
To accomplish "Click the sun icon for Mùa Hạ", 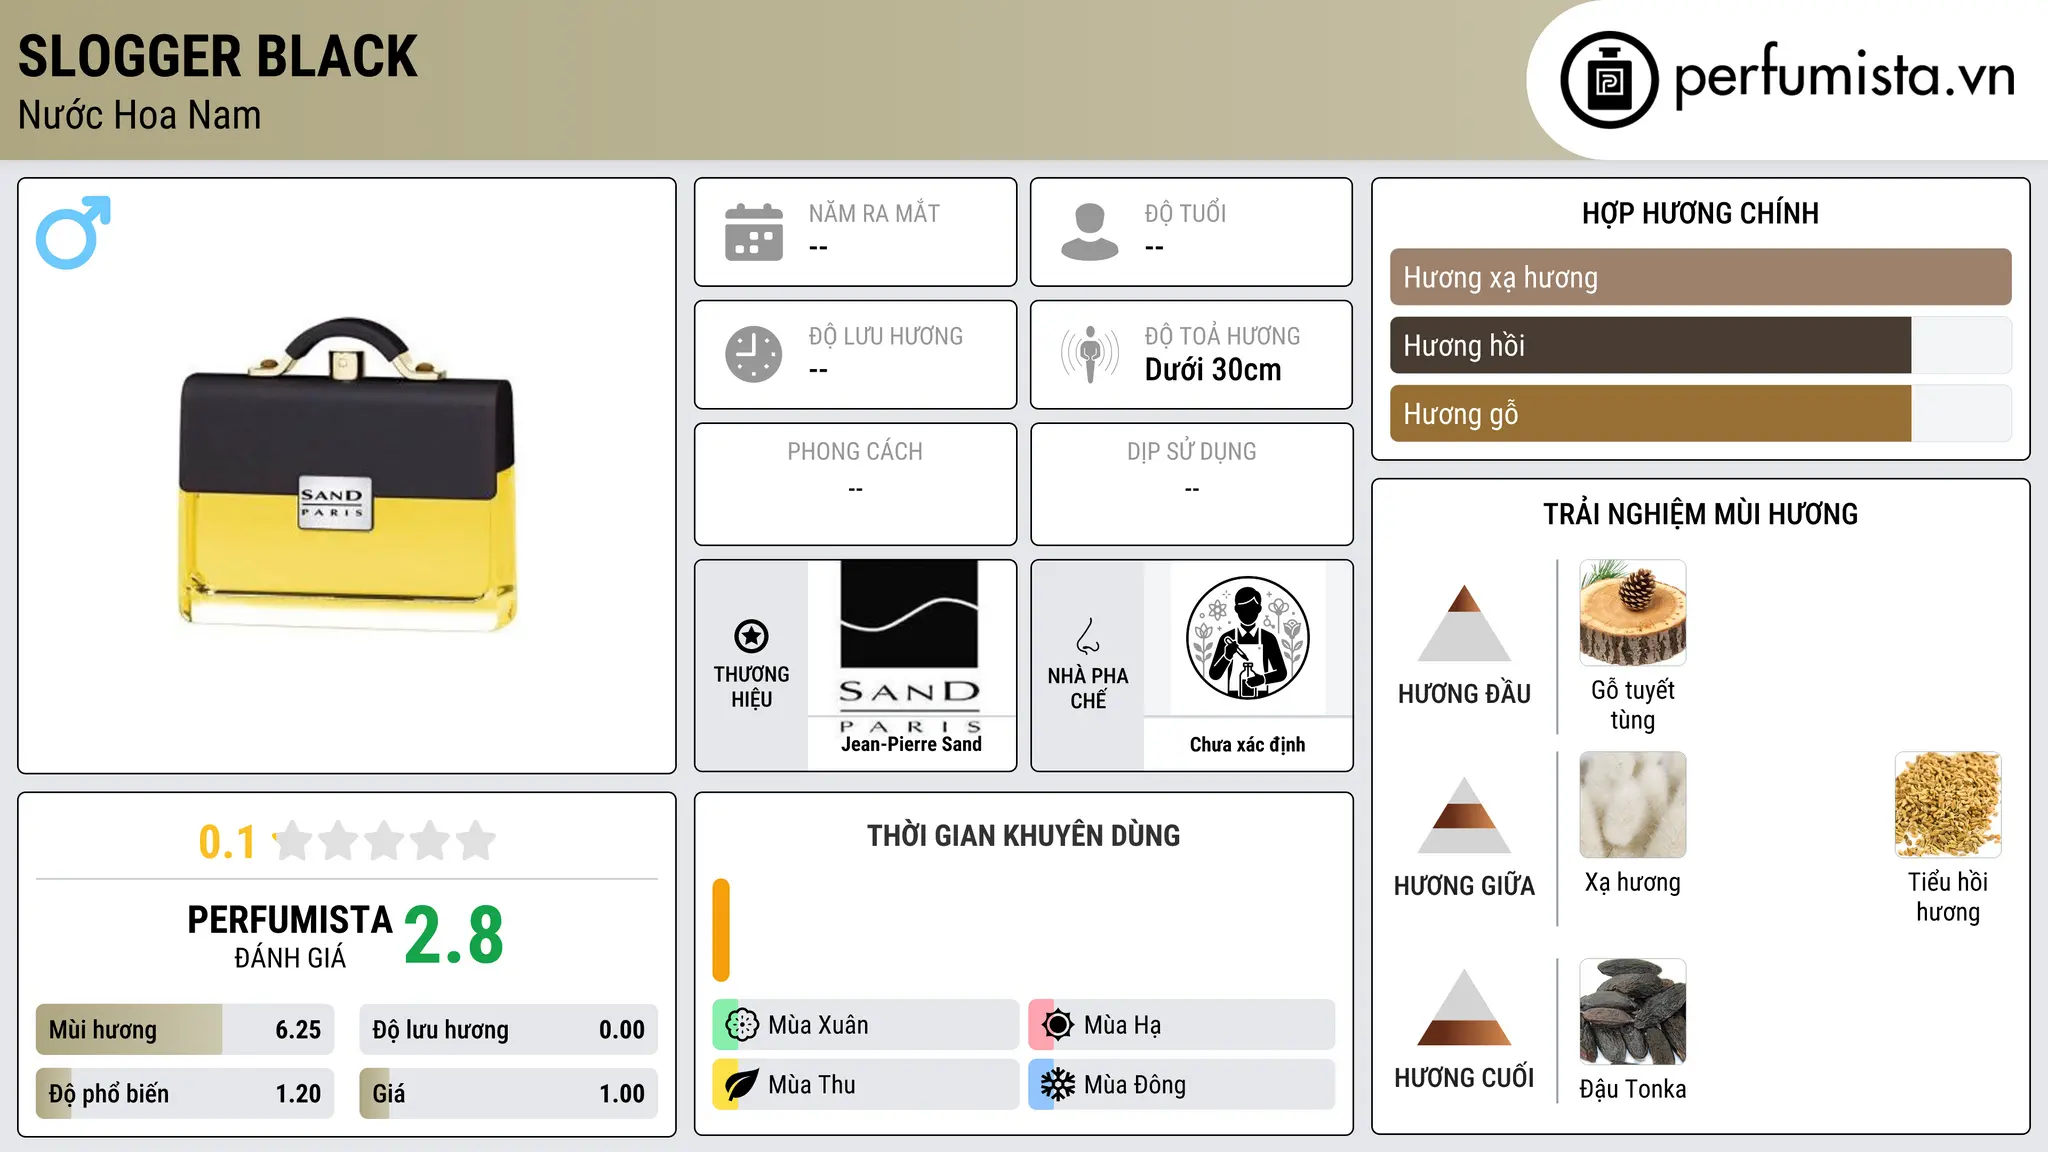I will point(1058,1025).
